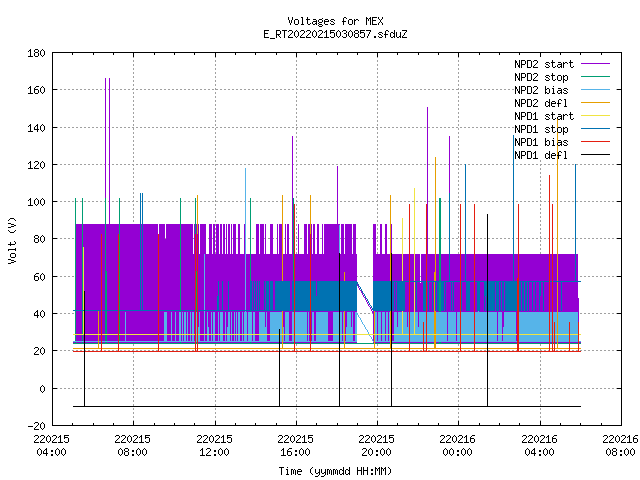Screen dimensions: 640x480
Task: Click the y-axis tick value 100
Action: [x=36, y=202]
